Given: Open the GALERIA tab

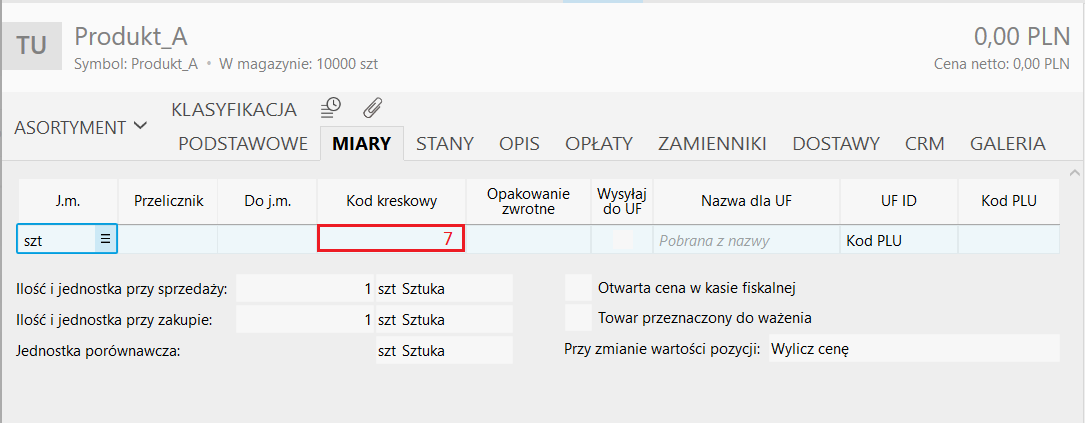Looking at the screenshot, I should click(1007, 143).
